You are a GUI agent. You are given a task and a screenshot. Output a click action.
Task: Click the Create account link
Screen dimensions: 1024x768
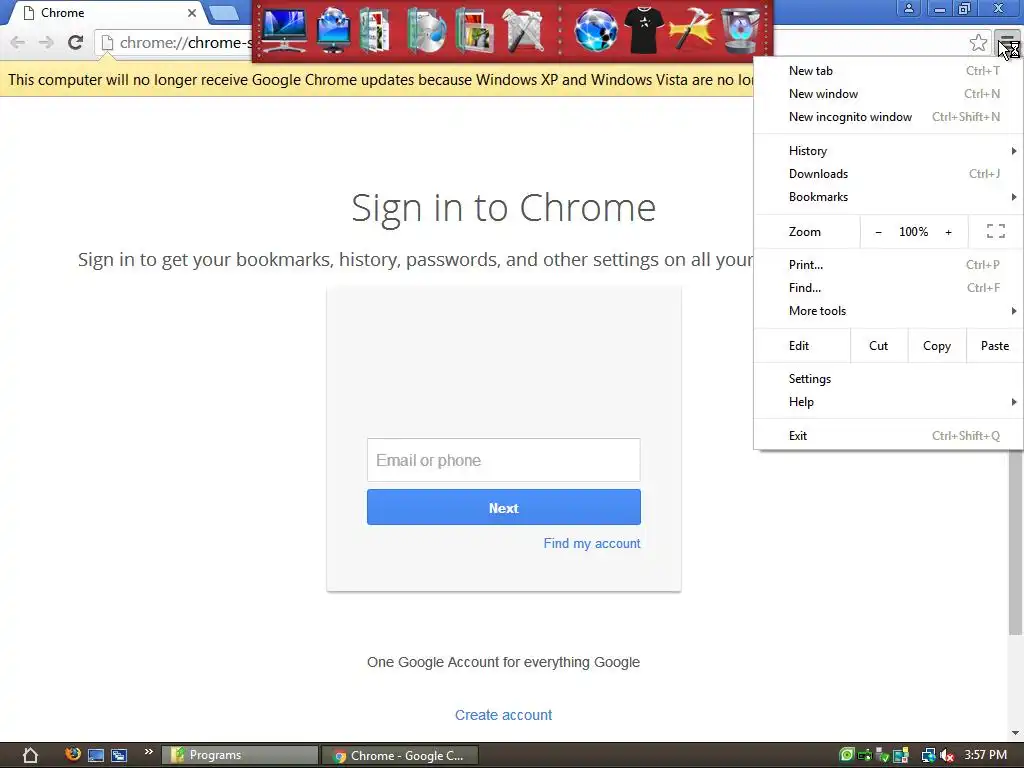(504, 715)
